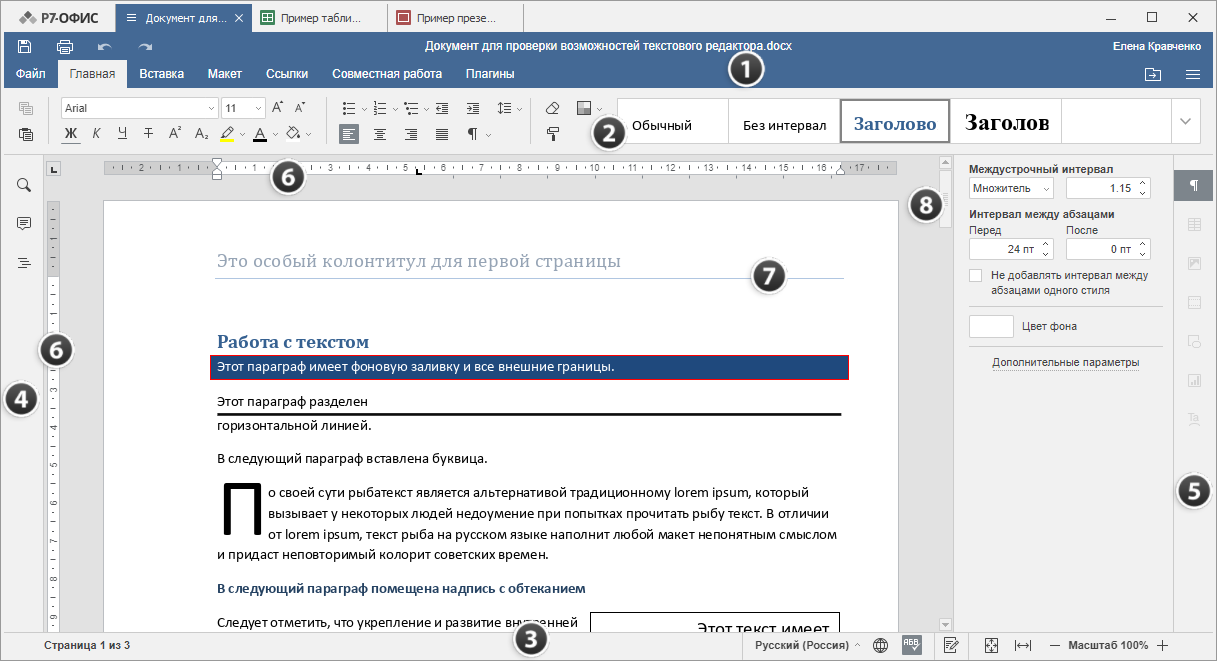Open the Множитель line spacing combo box
Screen dimensions: 1217x661
coord(1012,188)
